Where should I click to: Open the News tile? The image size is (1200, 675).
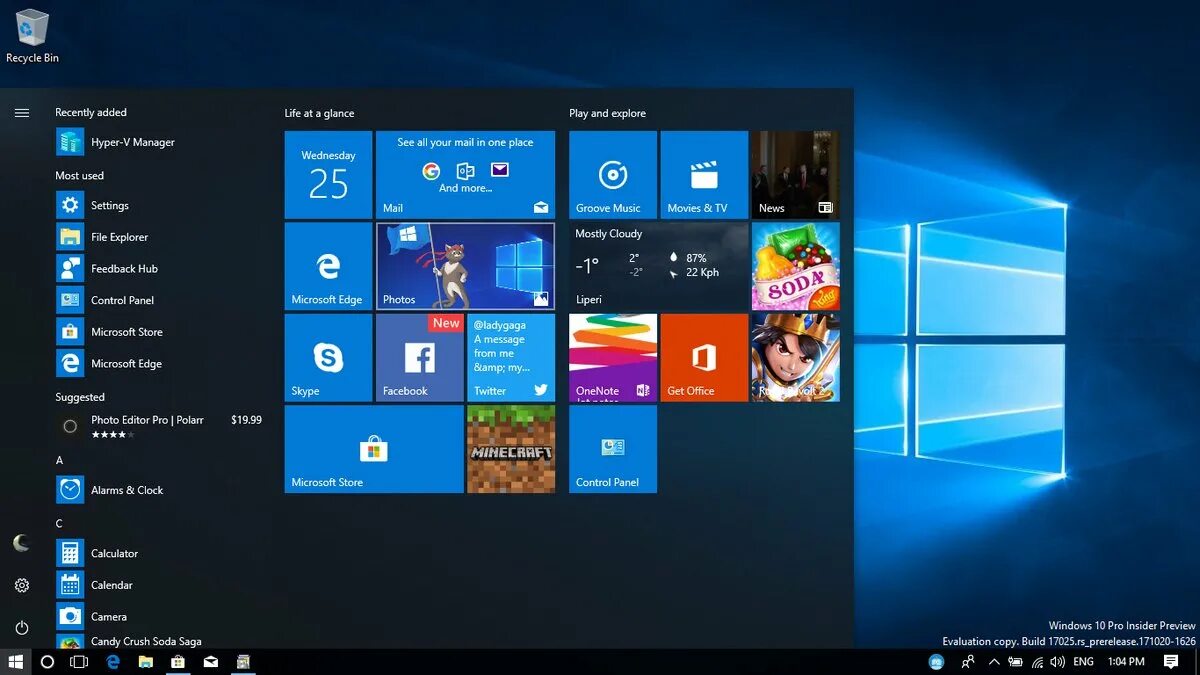click(796, 175)
